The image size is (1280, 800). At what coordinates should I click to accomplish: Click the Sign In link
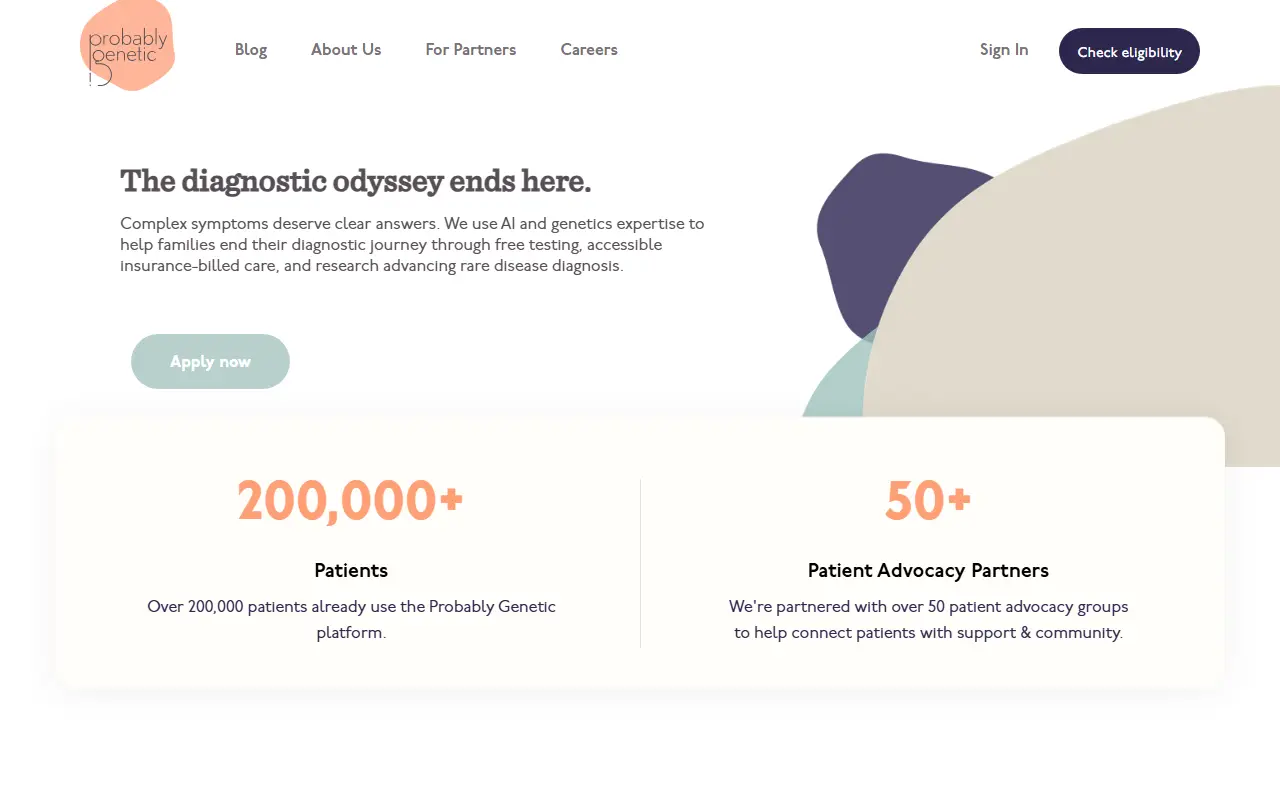[1004, 50]
